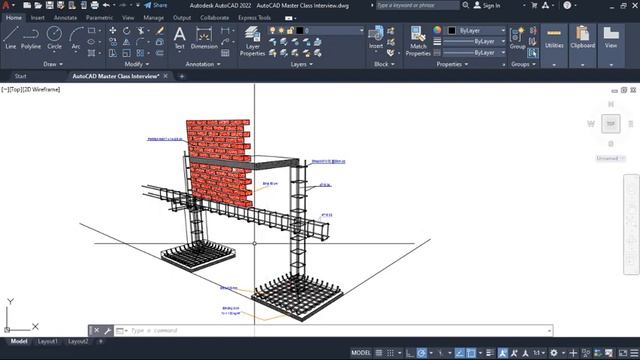Toggle 2D object snap

tap(471, 353)
